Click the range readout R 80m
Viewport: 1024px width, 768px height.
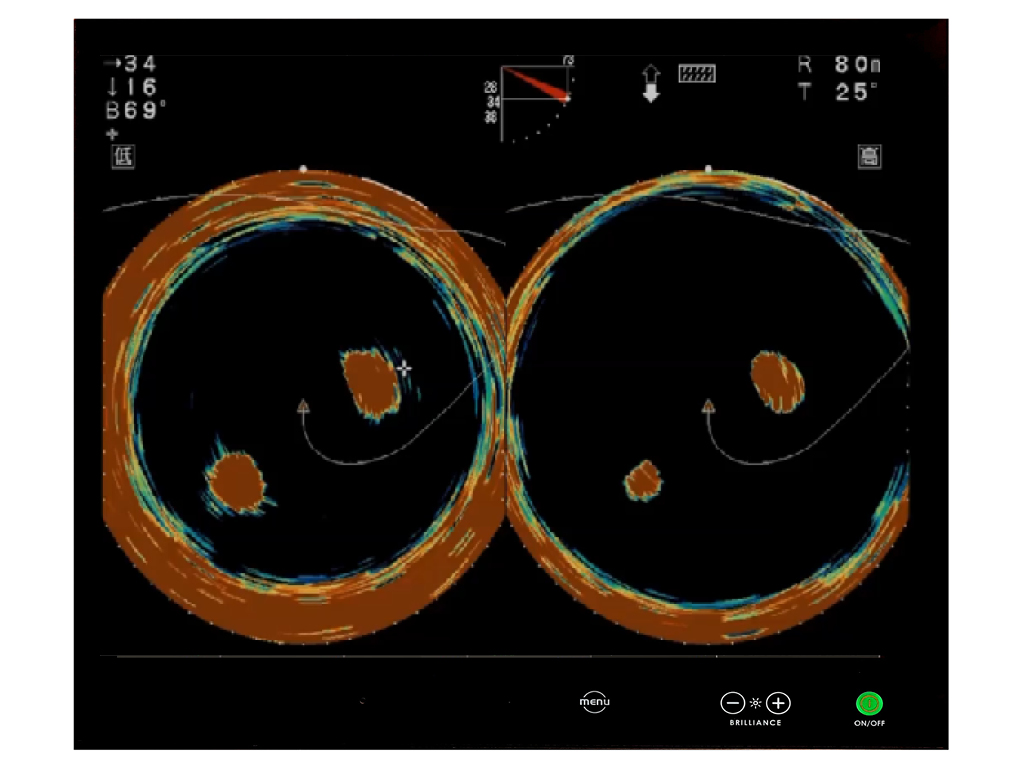[838, 66]
